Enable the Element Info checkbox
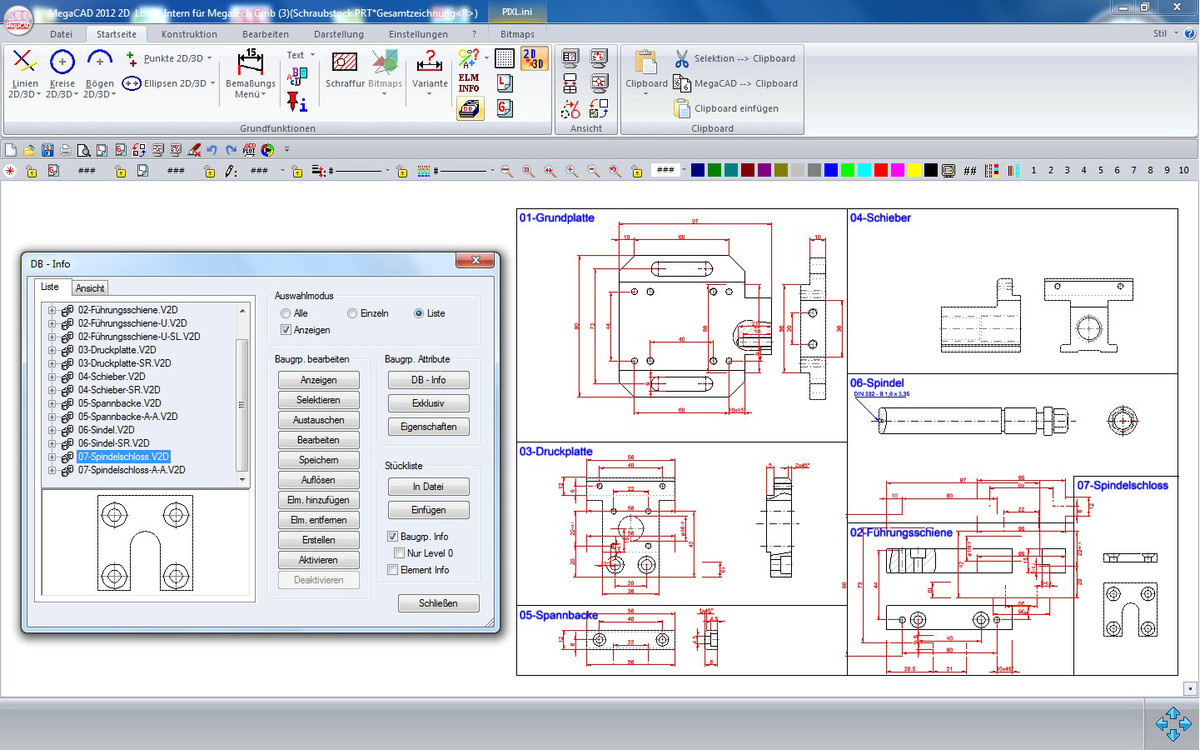Screen dimensions: 1200x750 coord(393,570)
